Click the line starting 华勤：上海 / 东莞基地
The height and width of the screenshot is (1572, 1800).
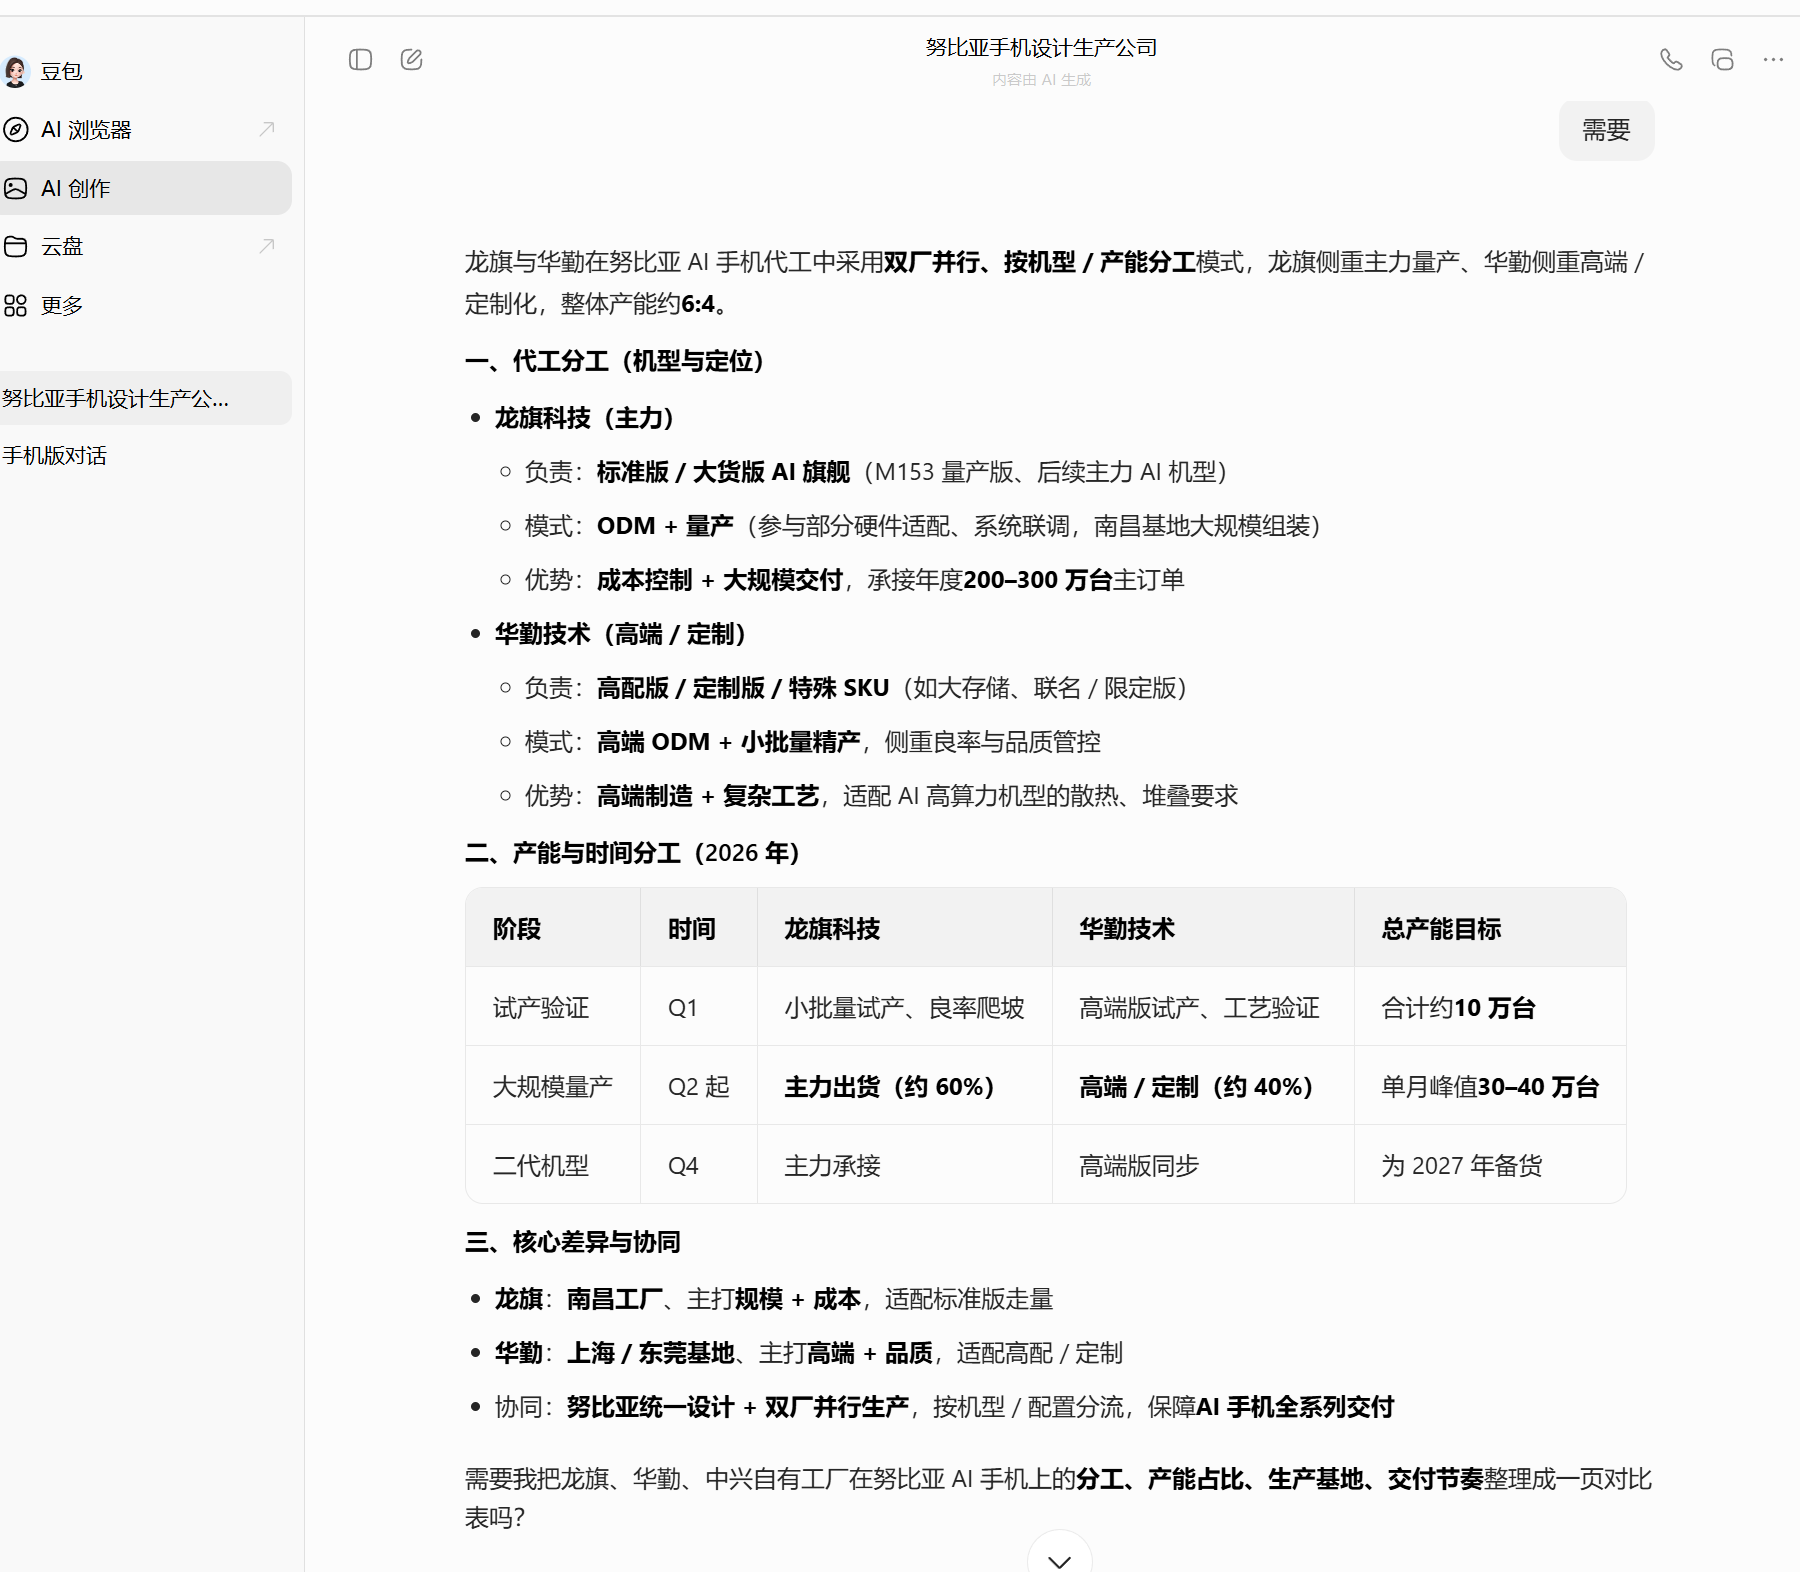tap(809, 1353)
